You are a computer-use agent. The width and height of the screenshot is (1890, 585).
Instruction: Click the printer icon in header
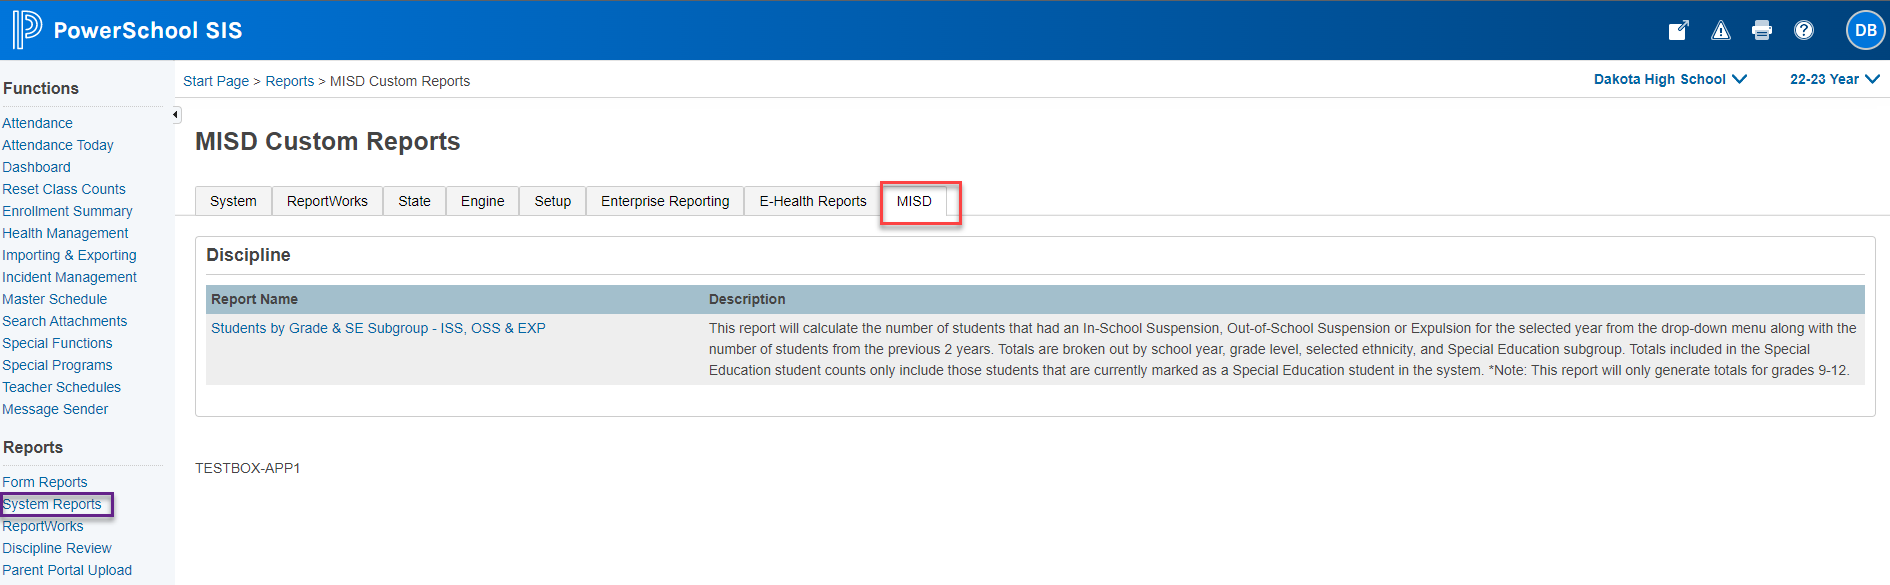click(1762, 30)
